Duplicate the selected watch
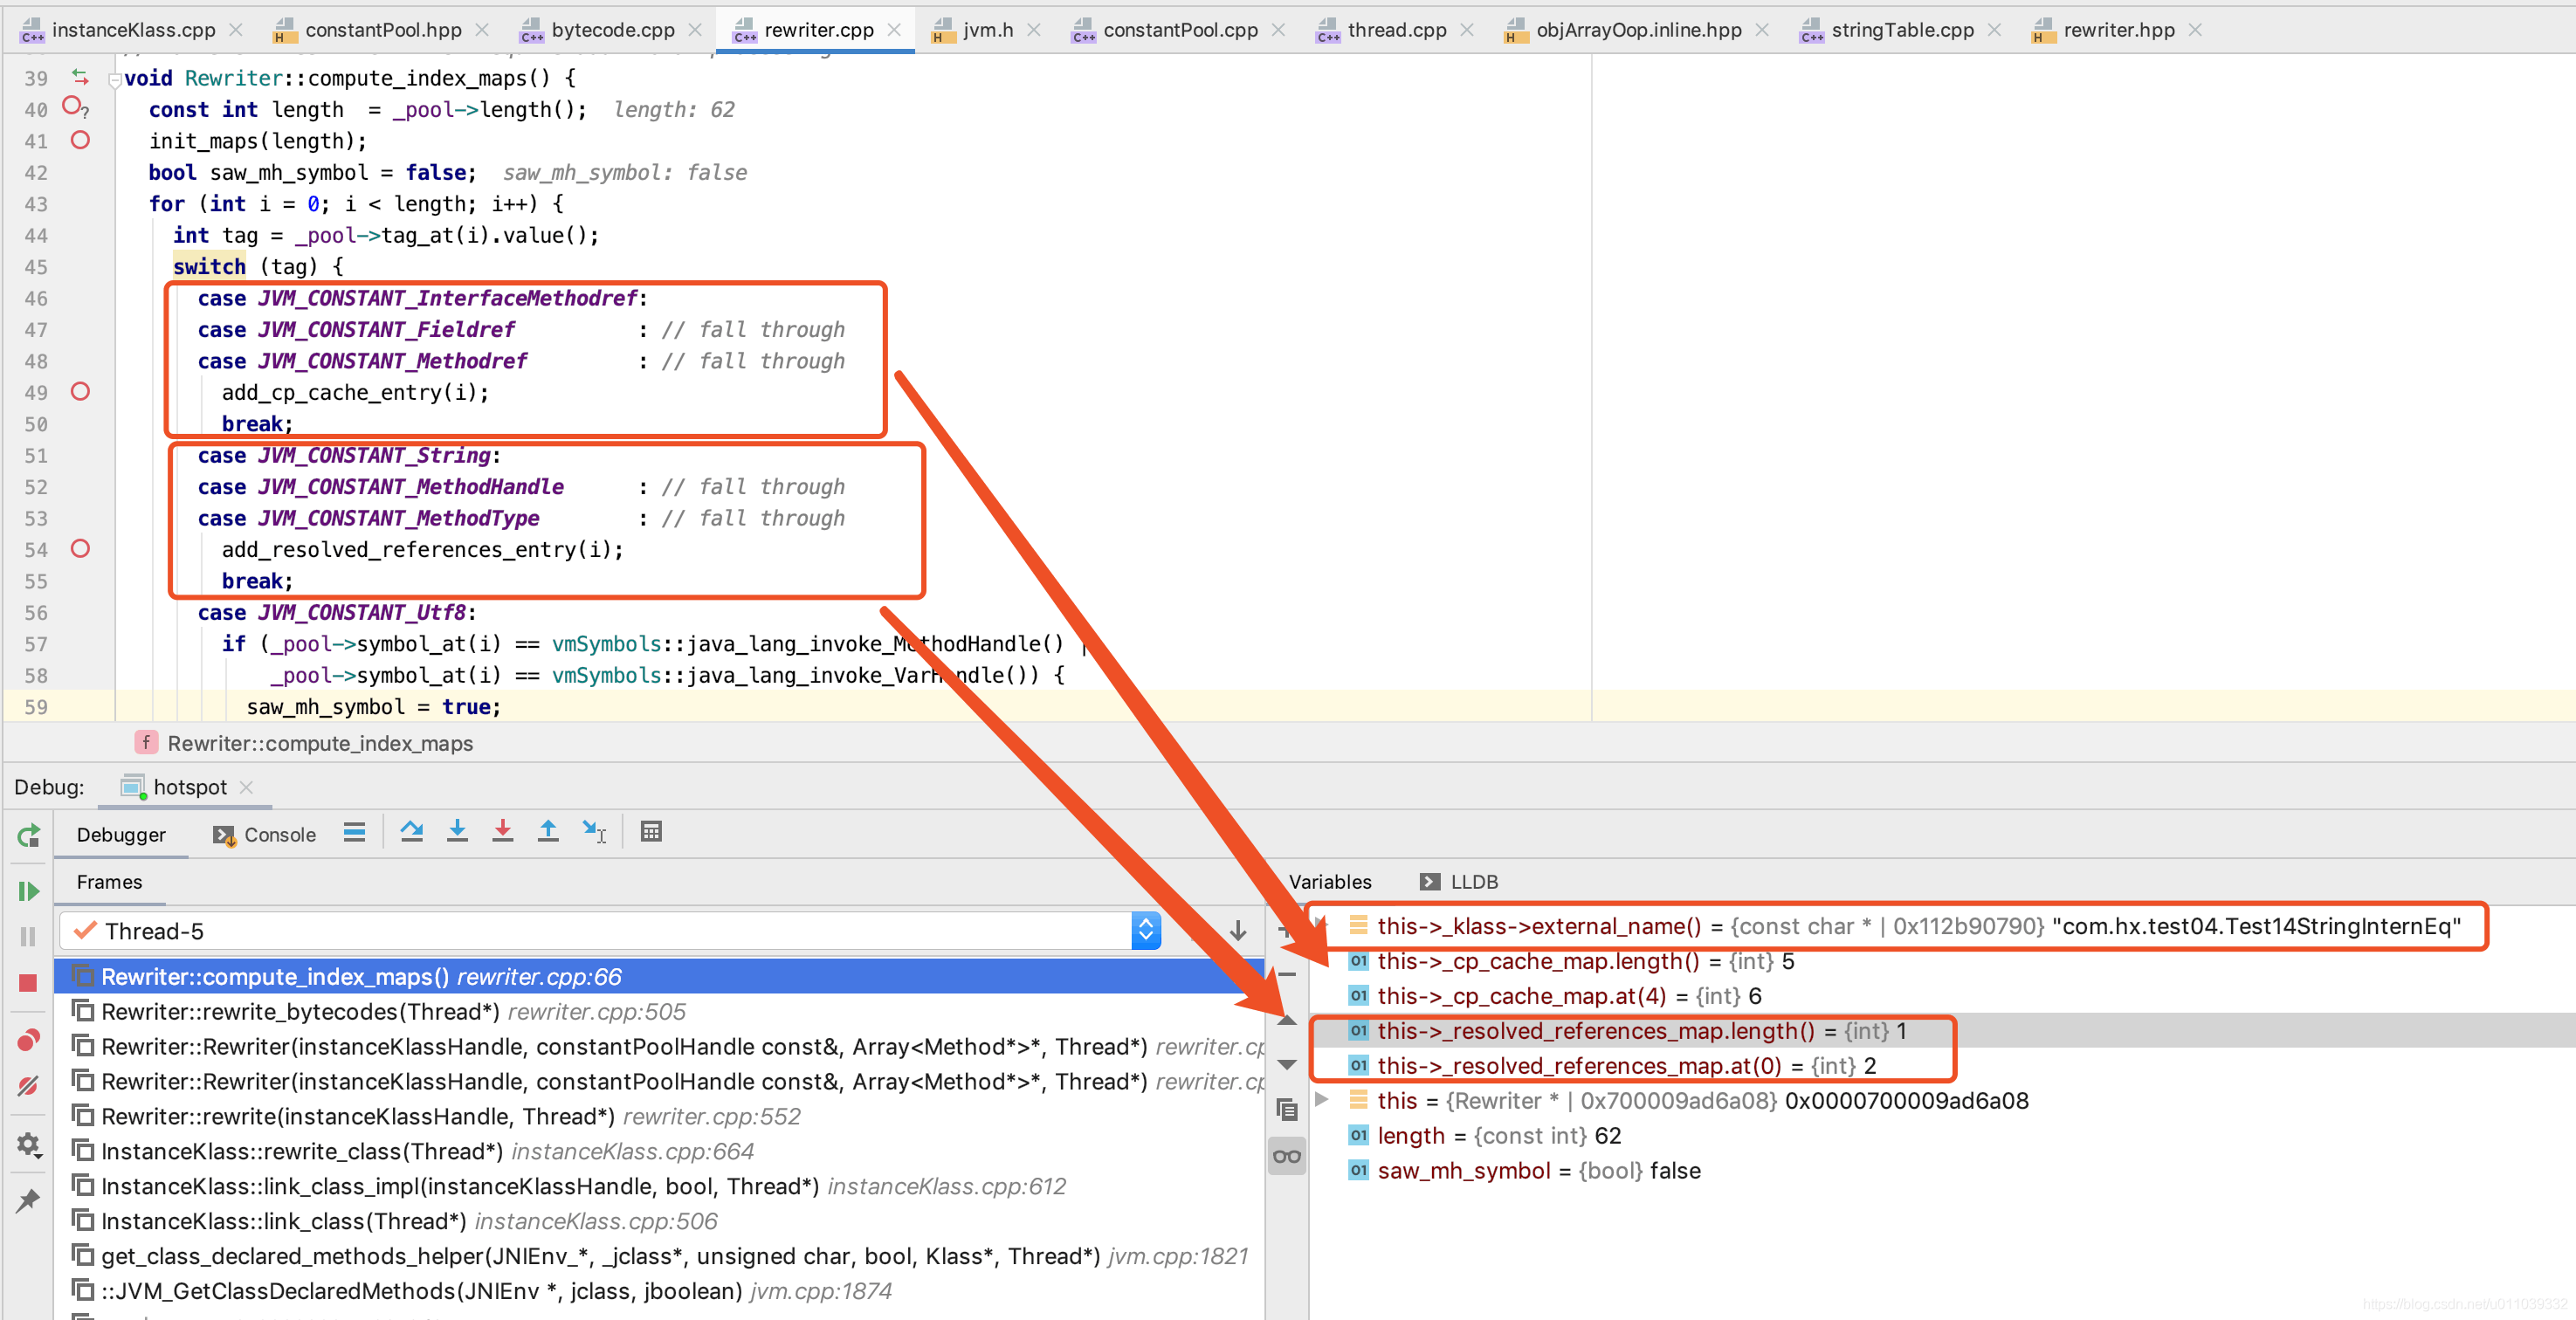2576x1320 pixels. pos(1287,1110)
